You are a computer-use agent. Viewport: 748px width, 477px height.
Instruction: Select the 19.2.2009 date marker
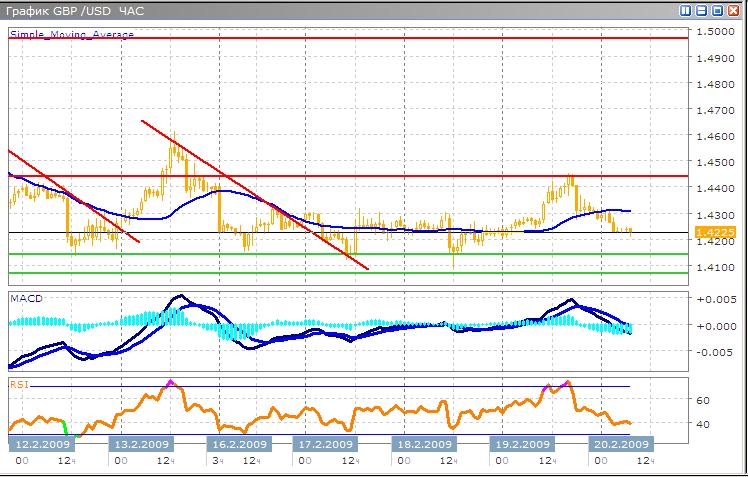tap(522, 444)
